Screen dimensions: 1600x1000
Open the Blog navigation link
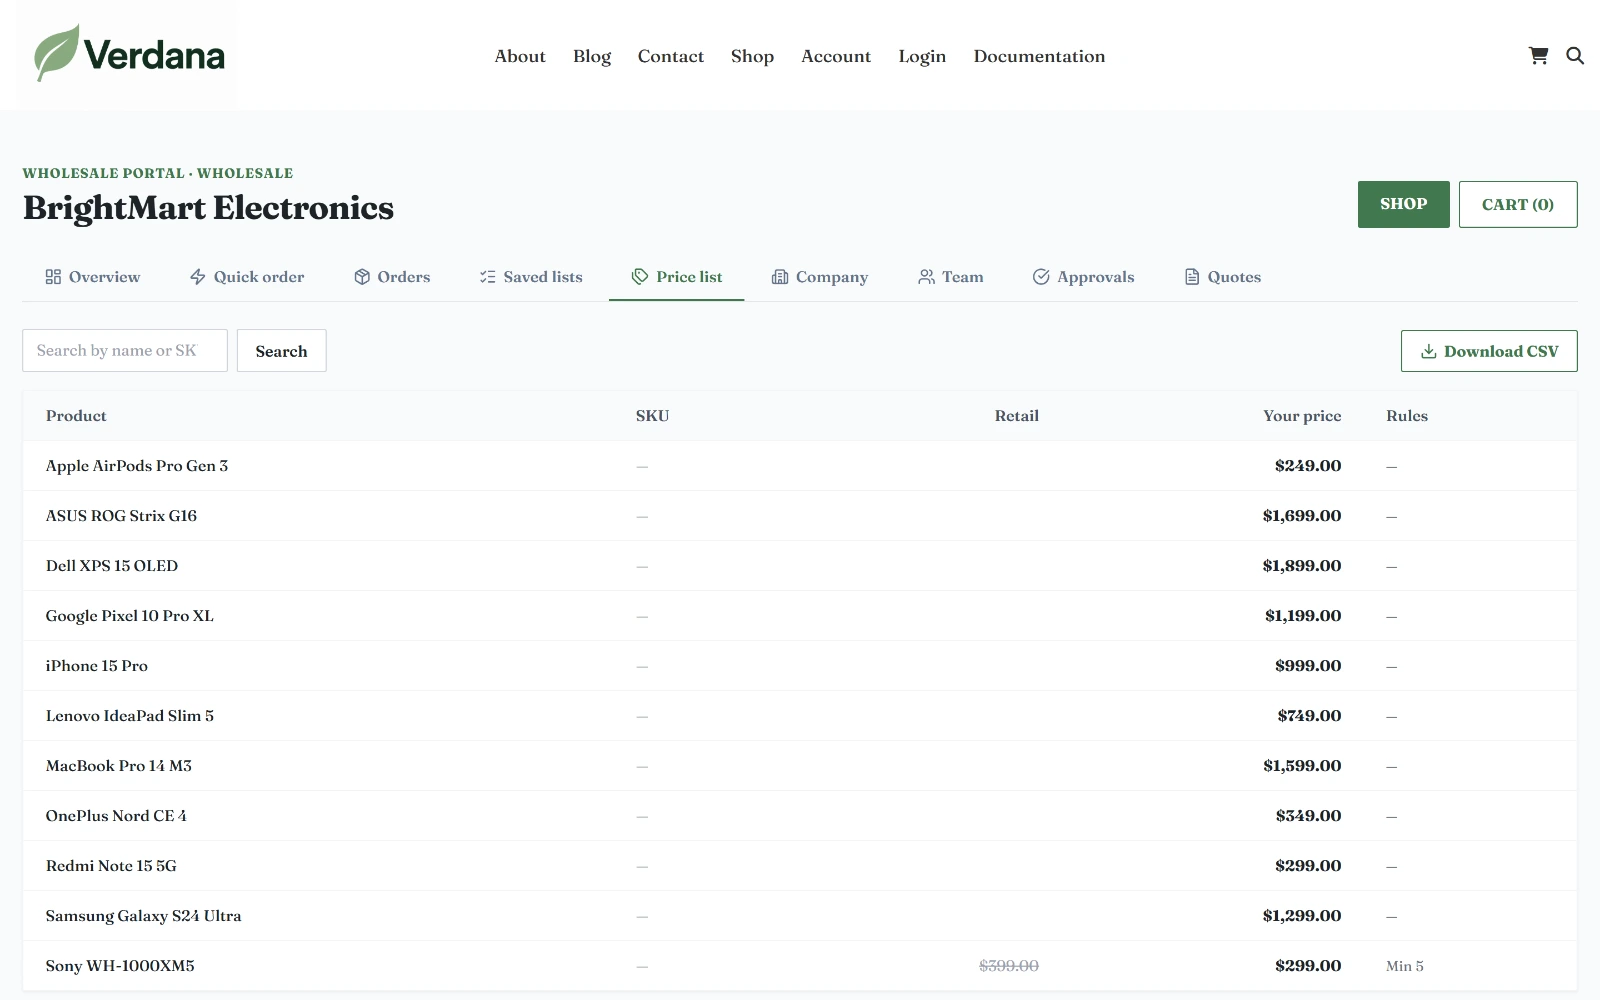(592, 56)
